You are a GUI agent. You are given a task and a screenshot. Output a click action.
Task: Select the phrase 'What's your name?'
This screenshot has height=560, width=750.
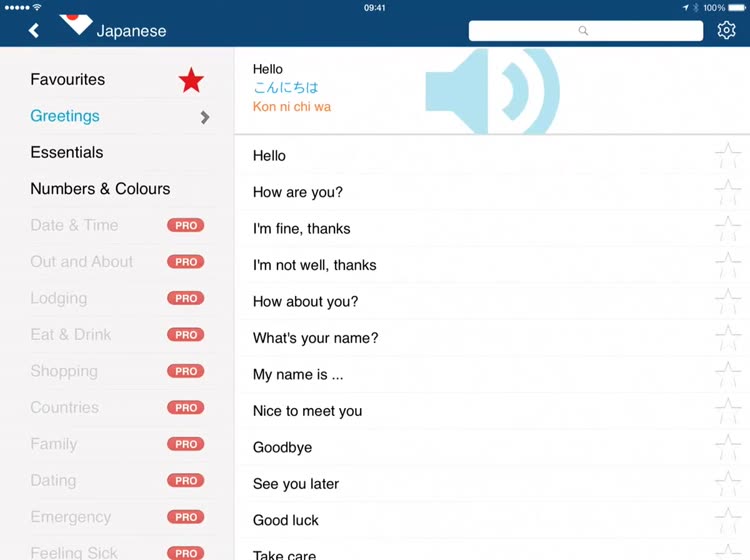pos(492,338)
